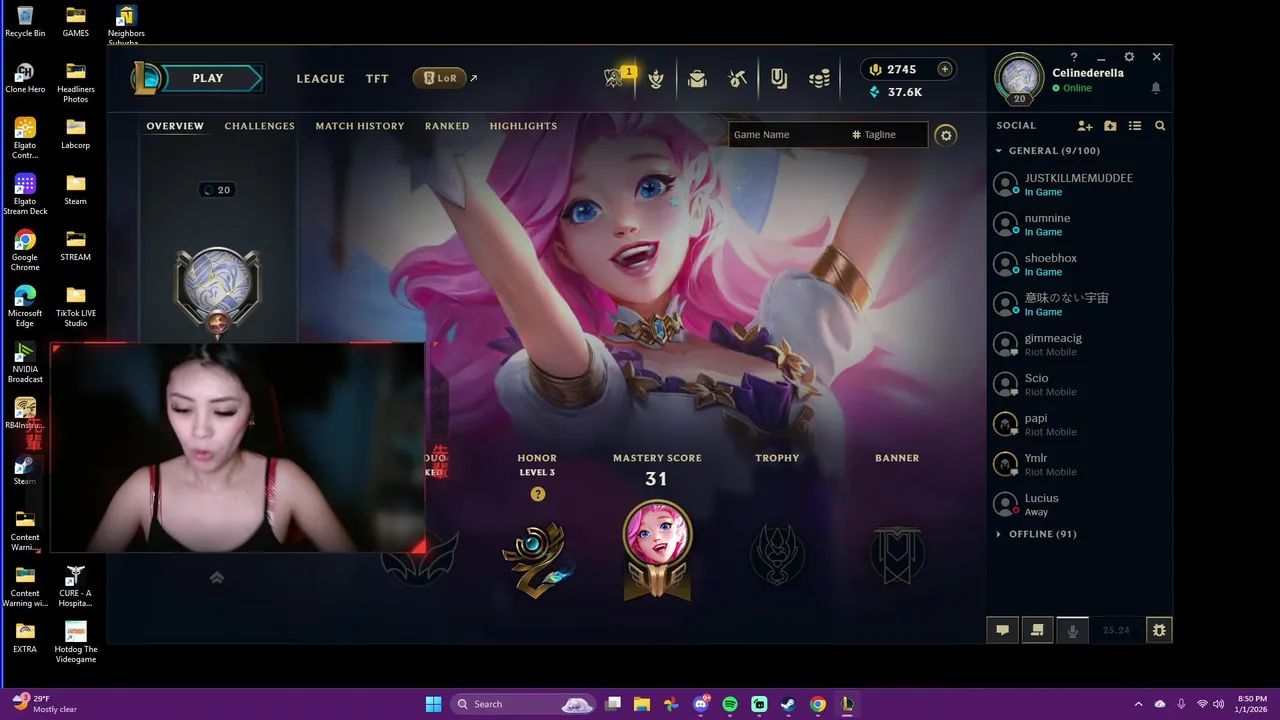Open the Your Shop cards icon
Viewport: 1280px width, 720px height.
(x=777, y=78)
